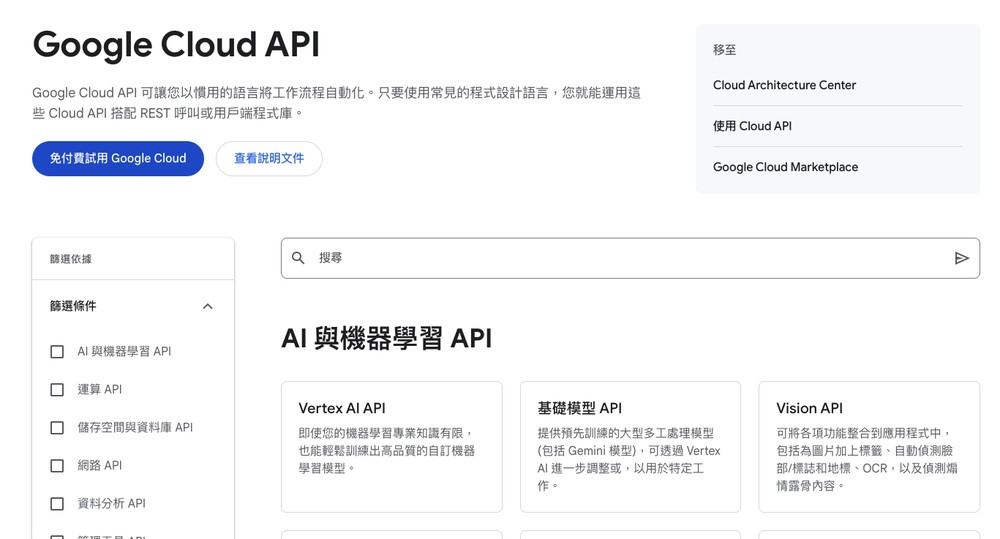Screen dimensions: 1000x539
Task: Check the 運算 API checkbox
Action: (x=57, y=390)
